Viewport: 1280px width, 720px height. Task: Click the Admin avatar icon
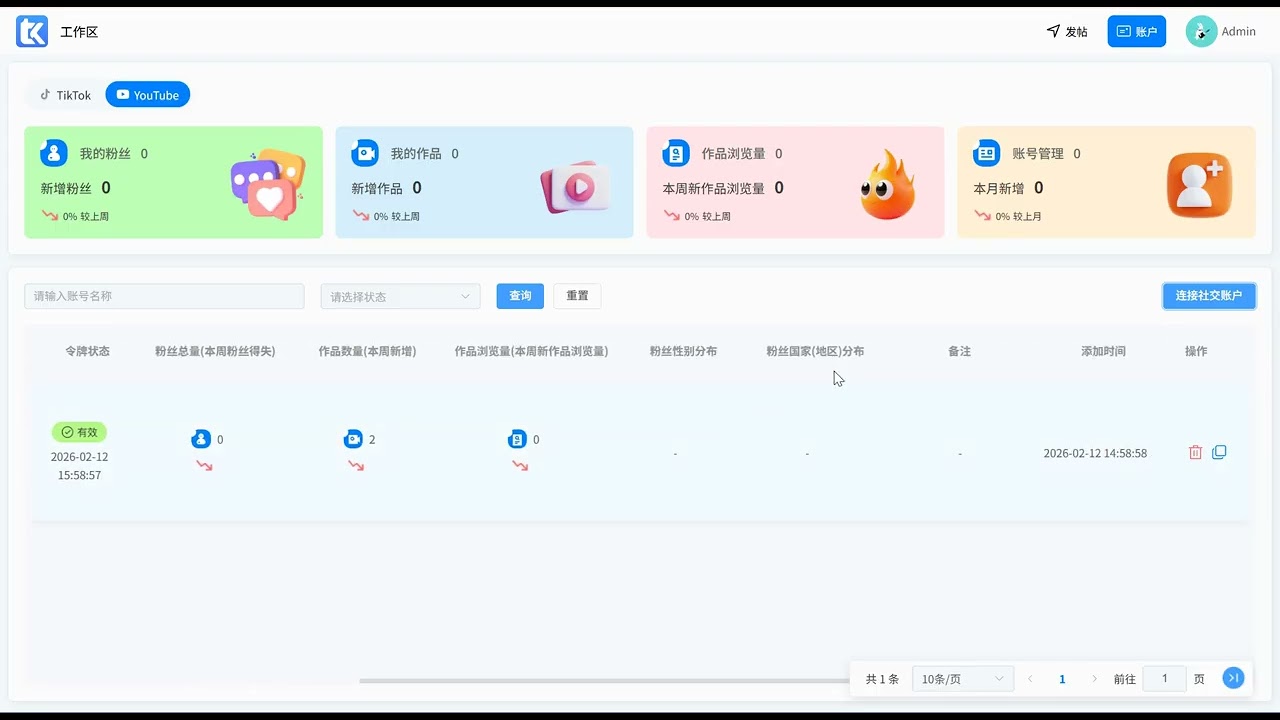pyautogui.click(x=1201, y=31)
